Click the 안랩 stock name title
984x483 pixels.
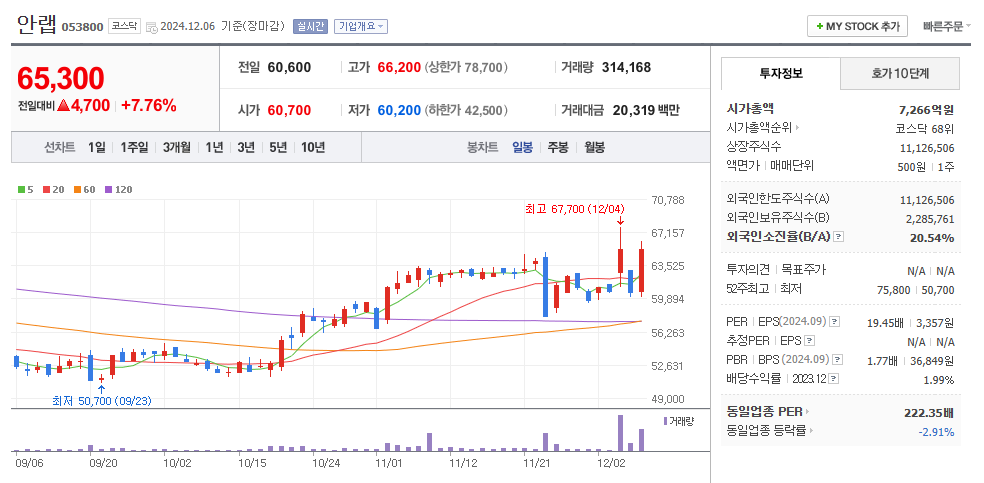pyautogui.click(x=37, y=25)
